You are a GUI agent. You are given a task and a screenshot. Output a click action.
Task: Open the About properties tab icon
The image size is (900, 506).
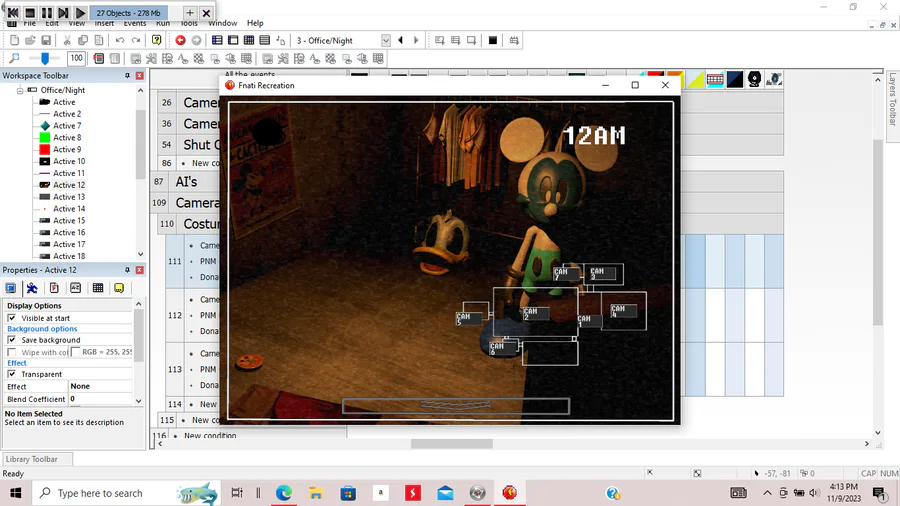click(119, 288)
